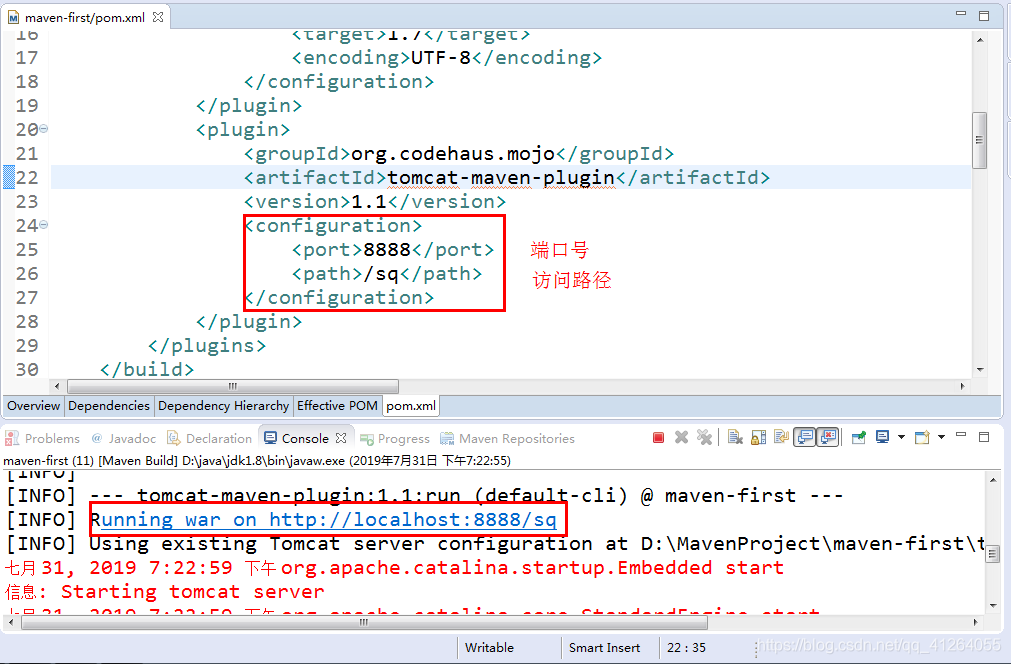Click the editor vertical scrollbar thumb
Viewport: 1011px width, 664px height.
[979, 140]
